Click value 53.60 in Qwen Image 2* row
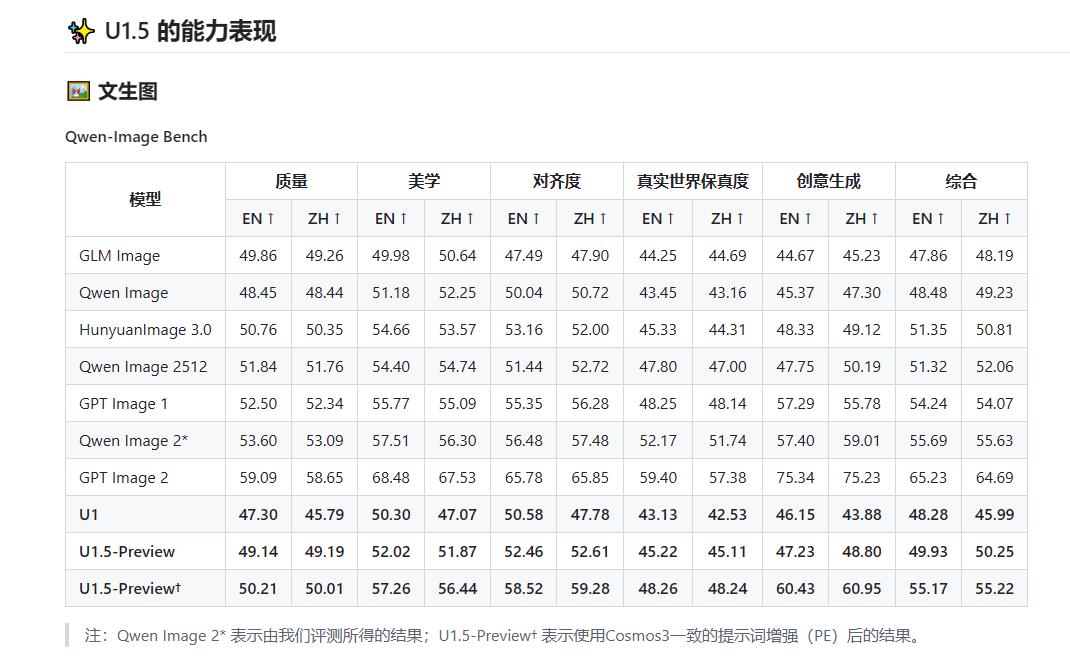Image resolution: width=1070 pixels, height=658 pixels. (x=258, y=440)
